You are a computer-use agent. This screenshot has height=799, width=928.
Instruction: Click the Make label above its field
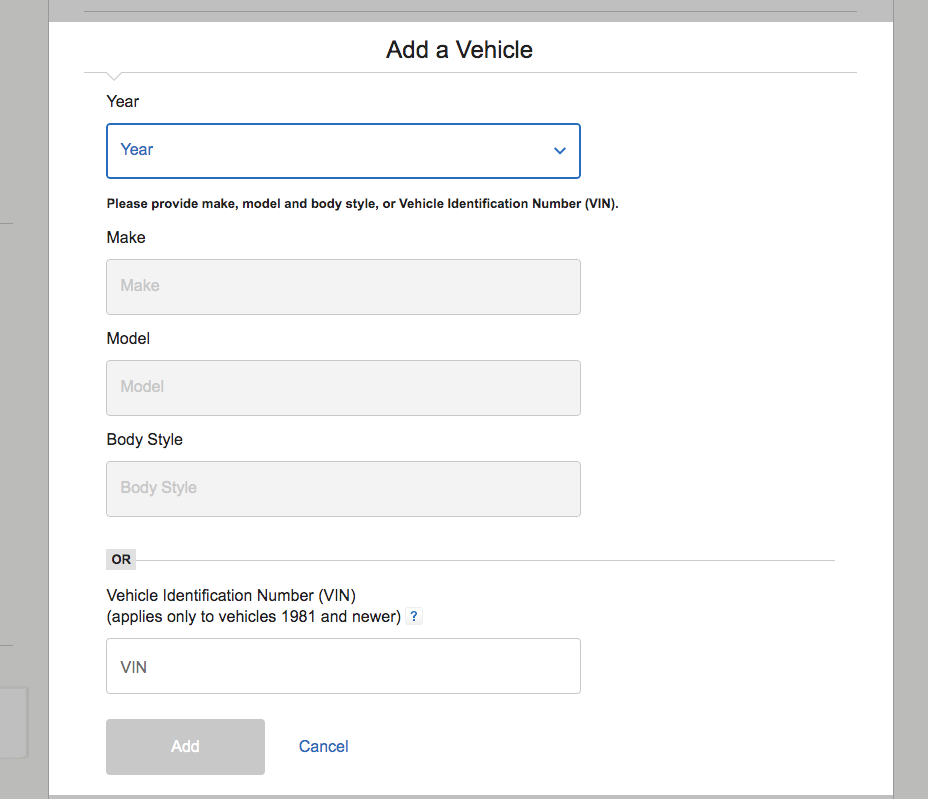(x=126, y=237)
